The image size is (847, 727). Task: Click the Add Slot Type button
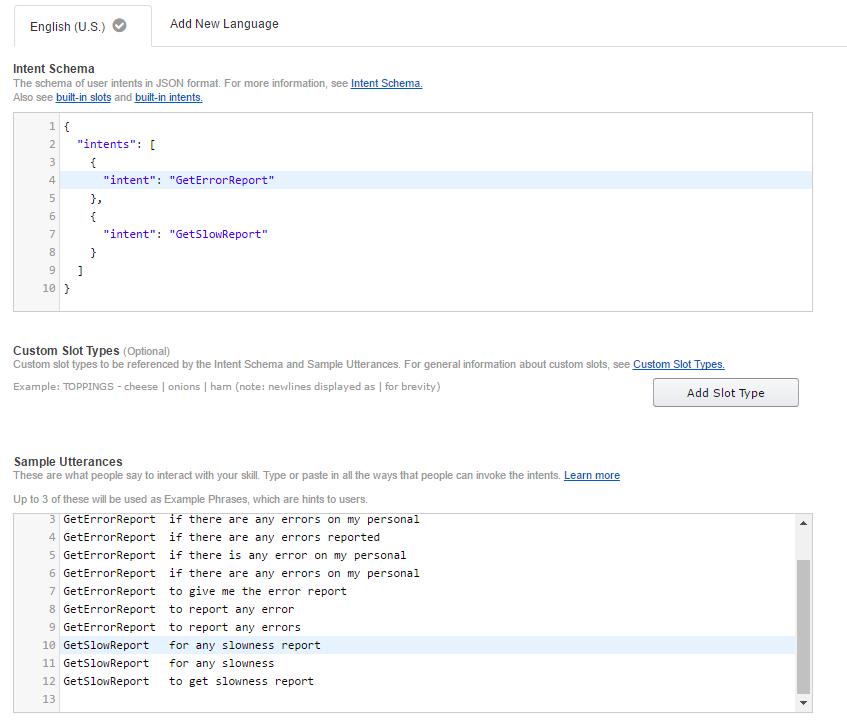tap(725, 392)
